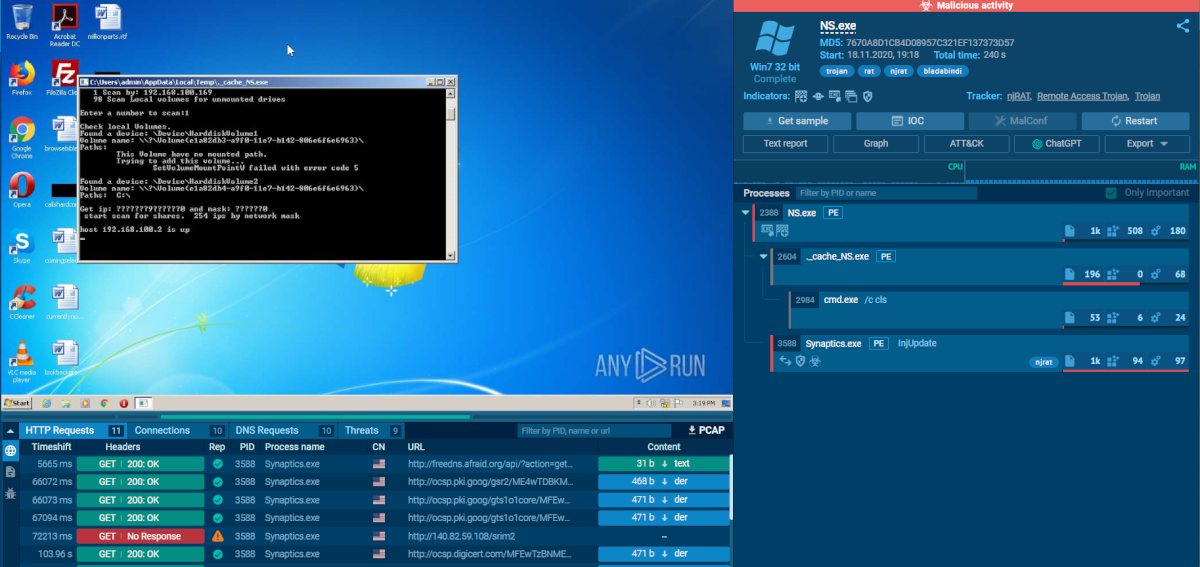Collapse the _cache_NS.exe process subtree
The width and height of the screenshot is (1200, 567).
tap(765, 256)
